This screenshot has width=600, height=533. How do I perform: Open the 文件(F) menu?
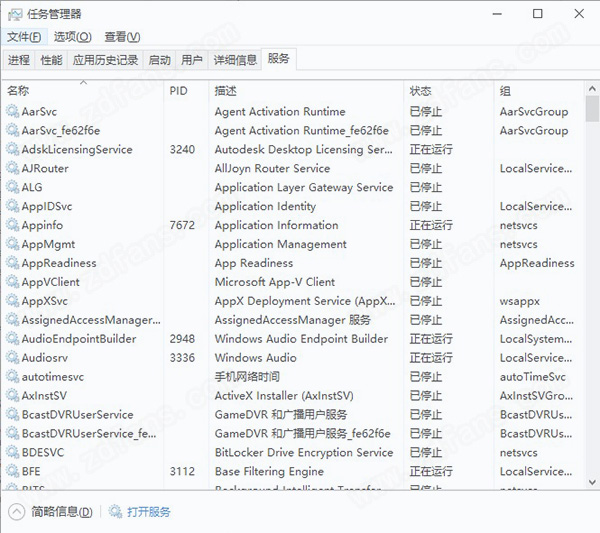(x=24, y=37)
